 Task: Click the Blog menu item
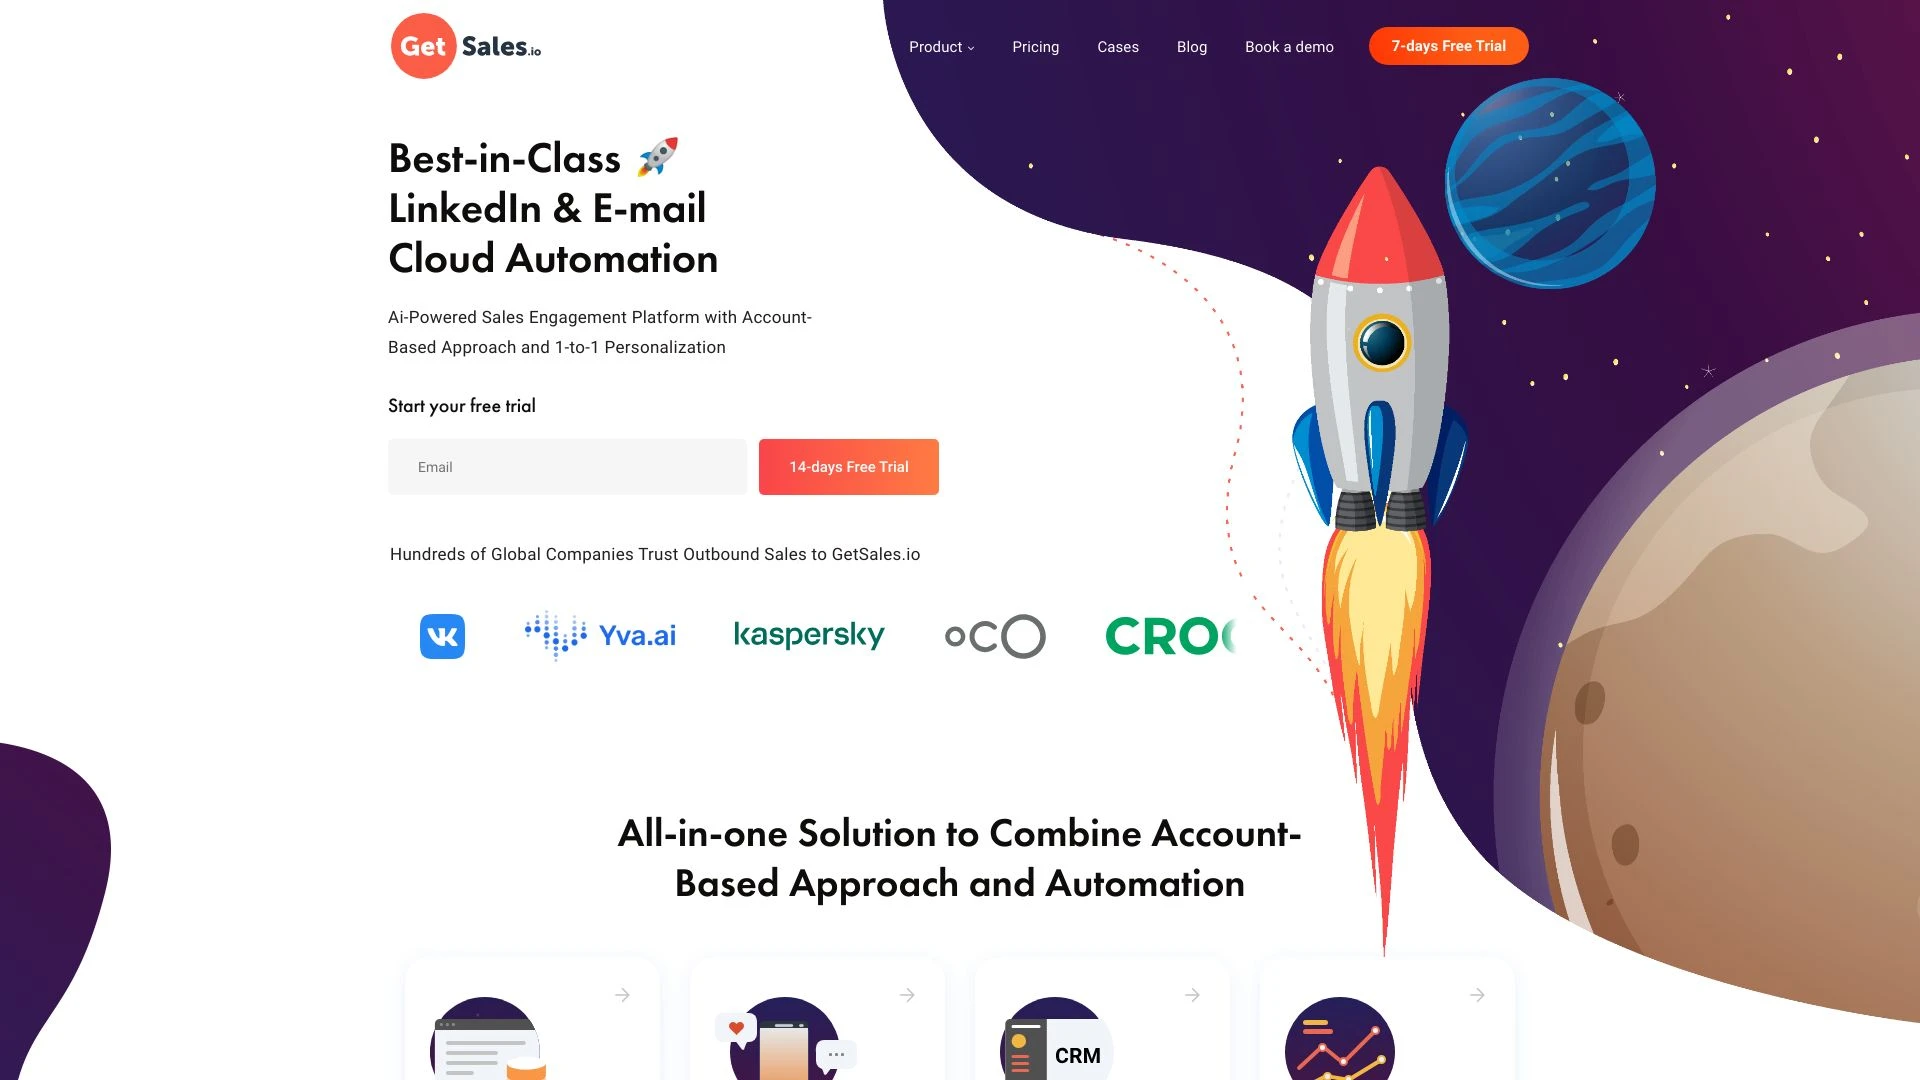1192,45
